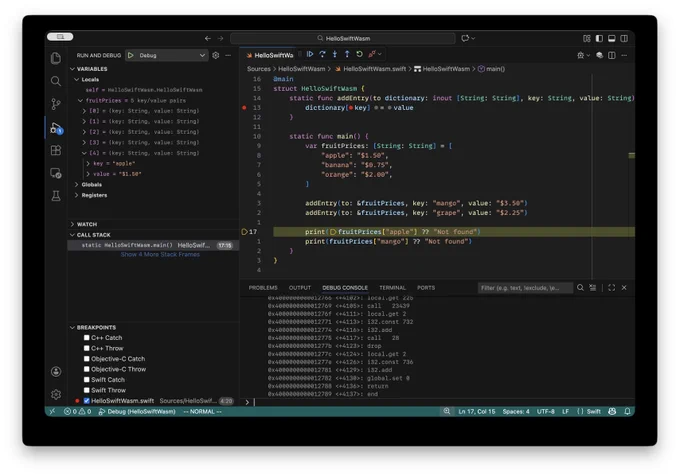
Task: Switch to the DEBUG CONSOLE tab
Action: coord(345,288)
